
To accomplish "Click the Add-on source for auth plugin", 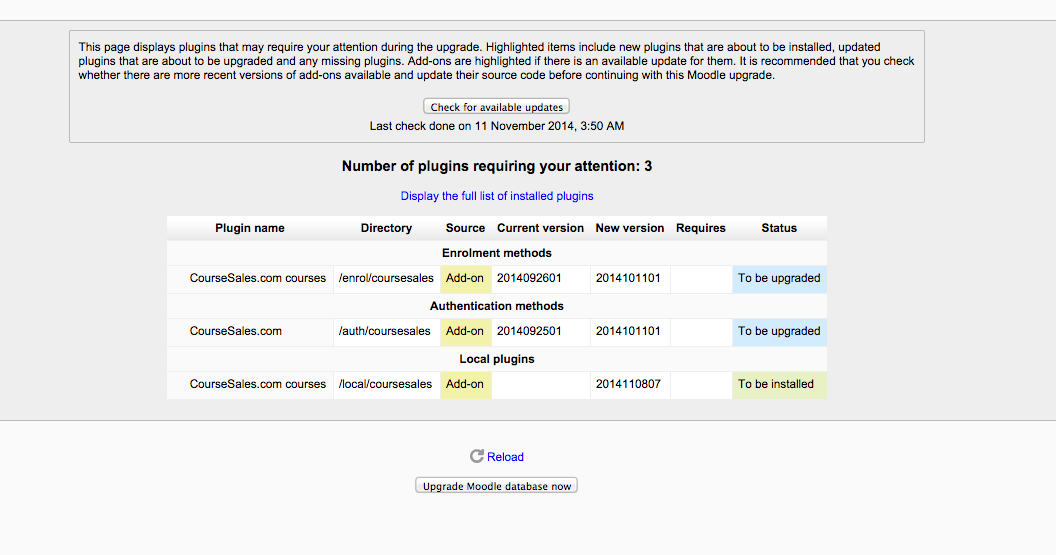I will (x=465, y=331).
